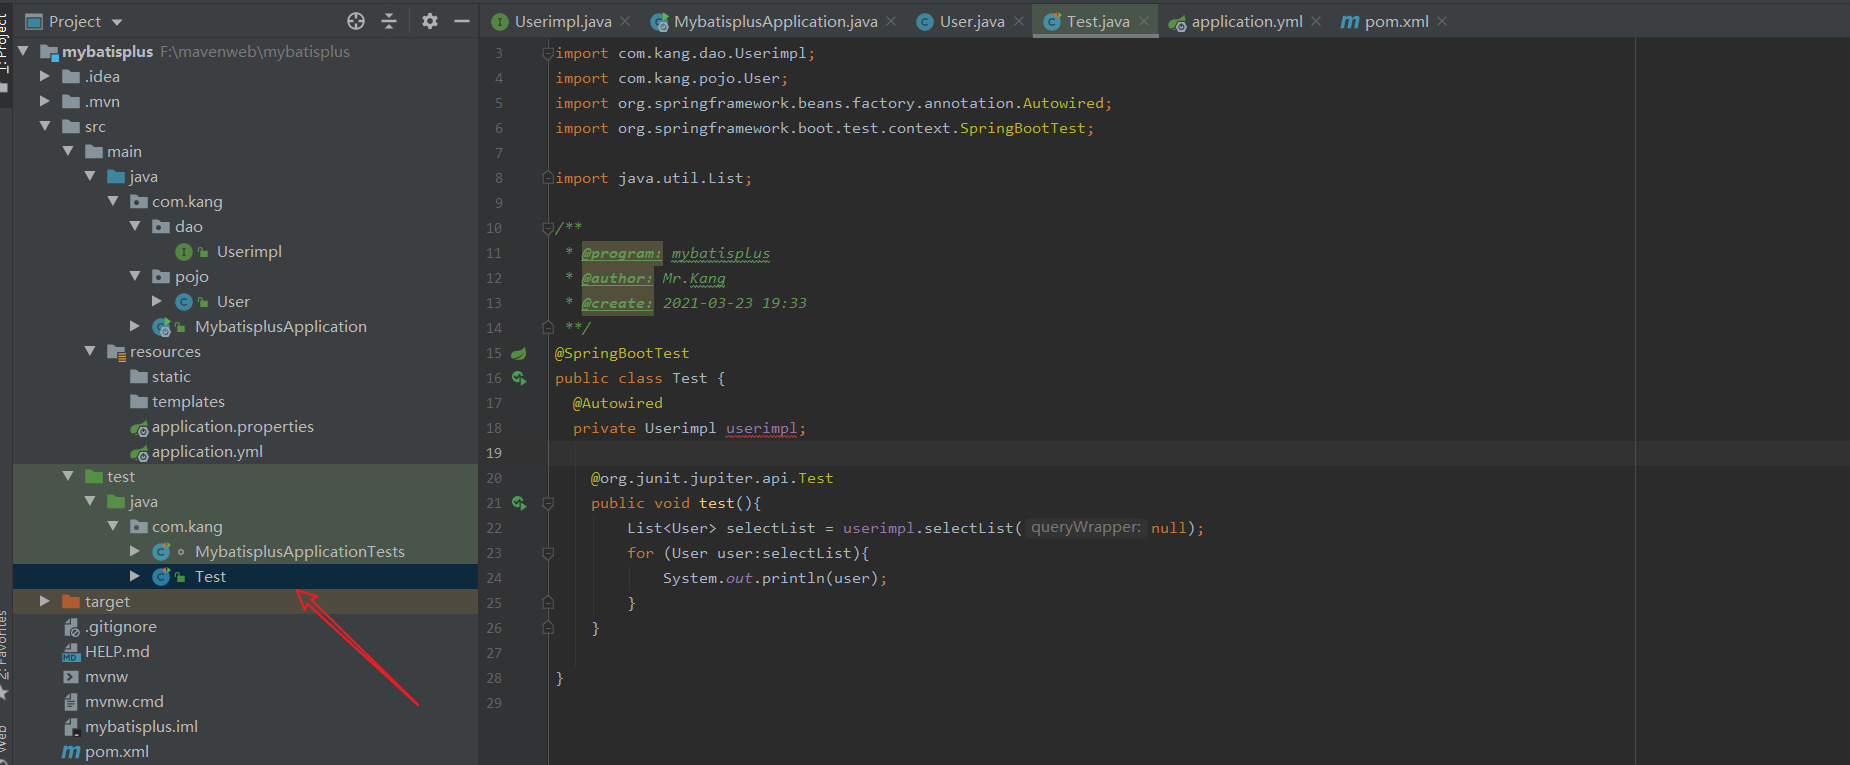The height and width of the screenshot is (765, 1850).
Task: Select the mybatisplus.iml file
Action: point(141,726)
